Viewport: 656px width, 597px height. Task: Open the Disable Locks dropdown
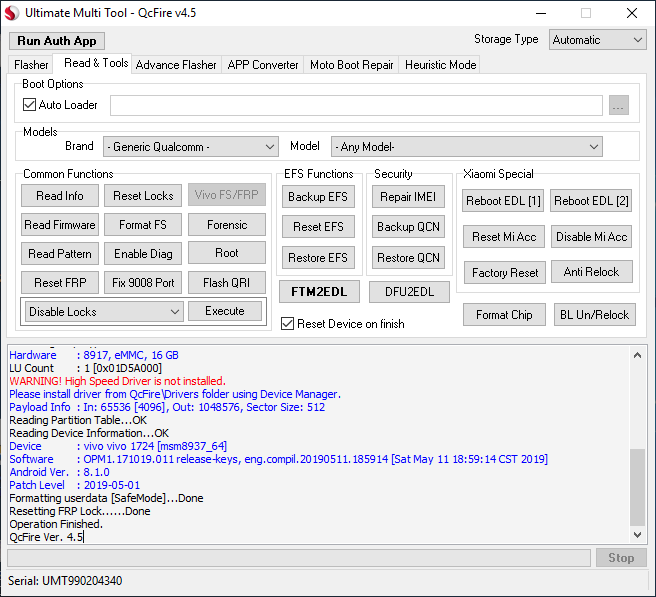pos(104,312)
